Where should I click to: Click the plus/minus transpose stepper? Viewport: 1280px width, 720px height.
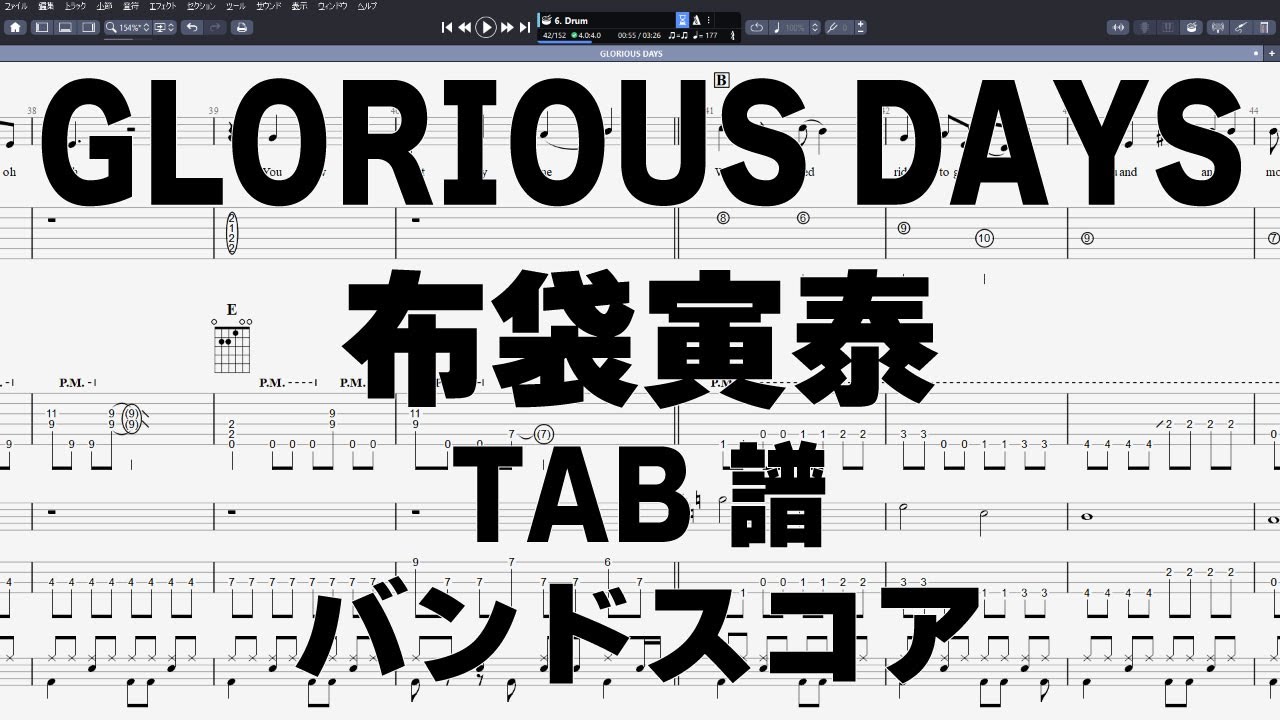(860, 27)
